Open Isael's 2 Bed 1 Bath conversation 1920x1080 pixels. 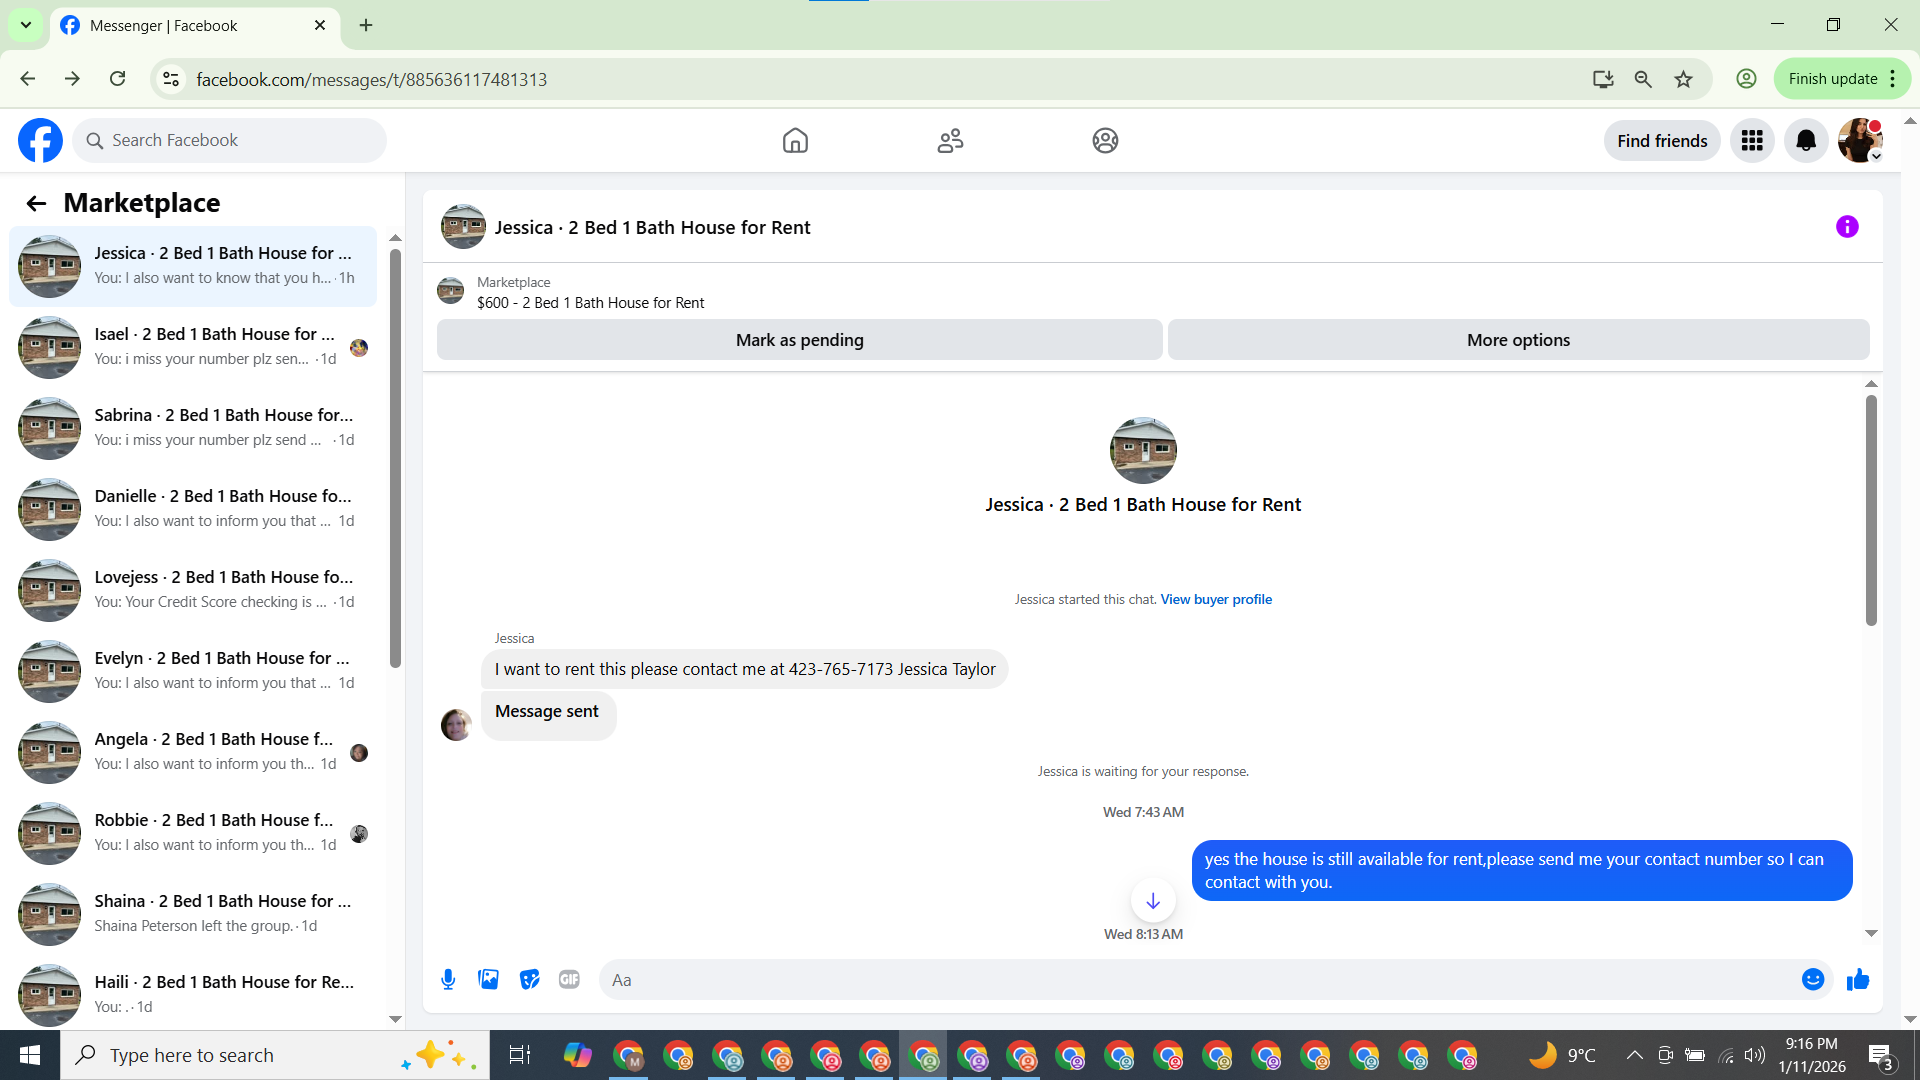[193, 347]
